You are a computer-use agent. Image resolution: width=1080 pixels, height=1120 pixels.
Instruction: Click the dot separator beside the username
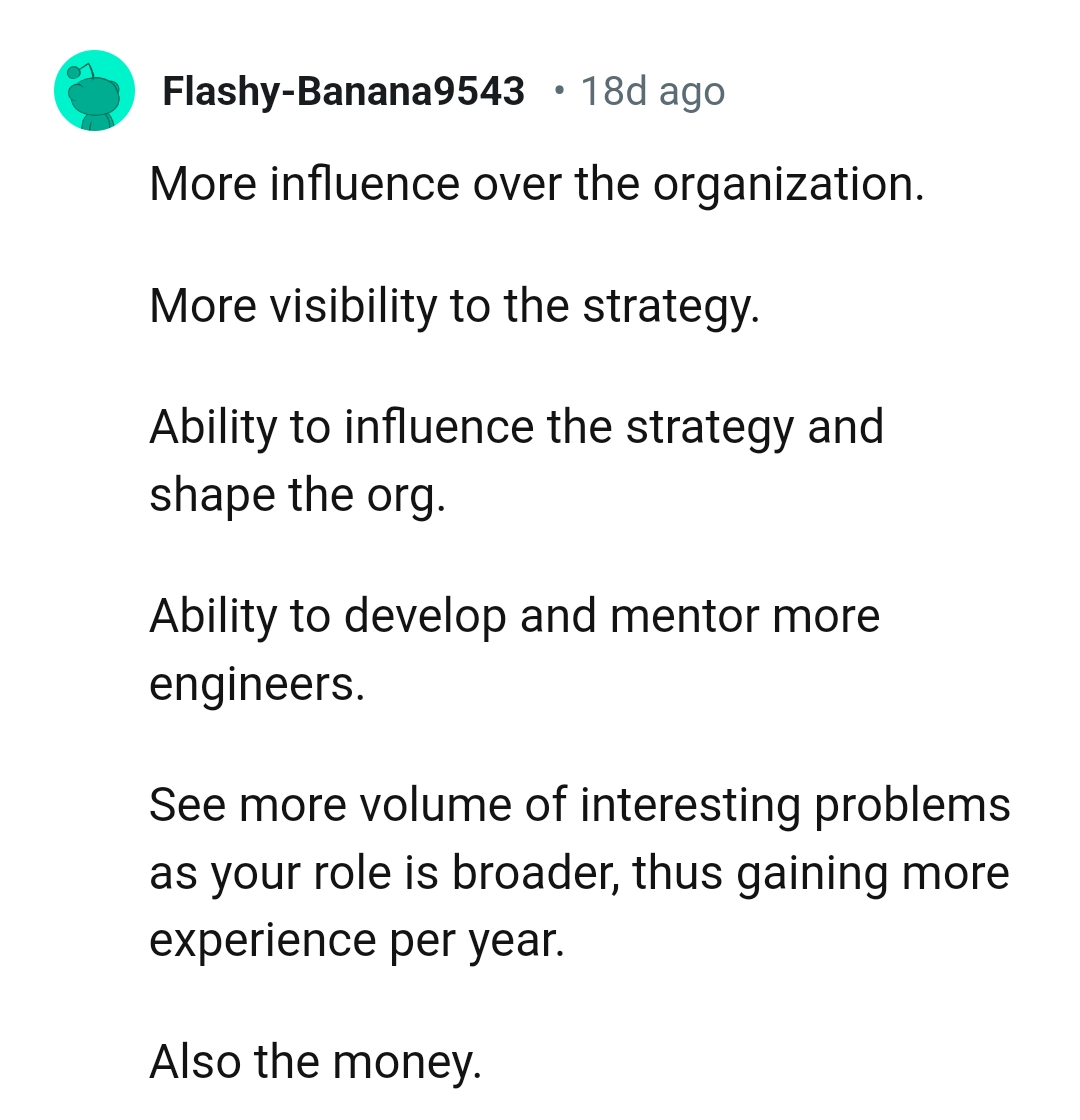point(559,91)
